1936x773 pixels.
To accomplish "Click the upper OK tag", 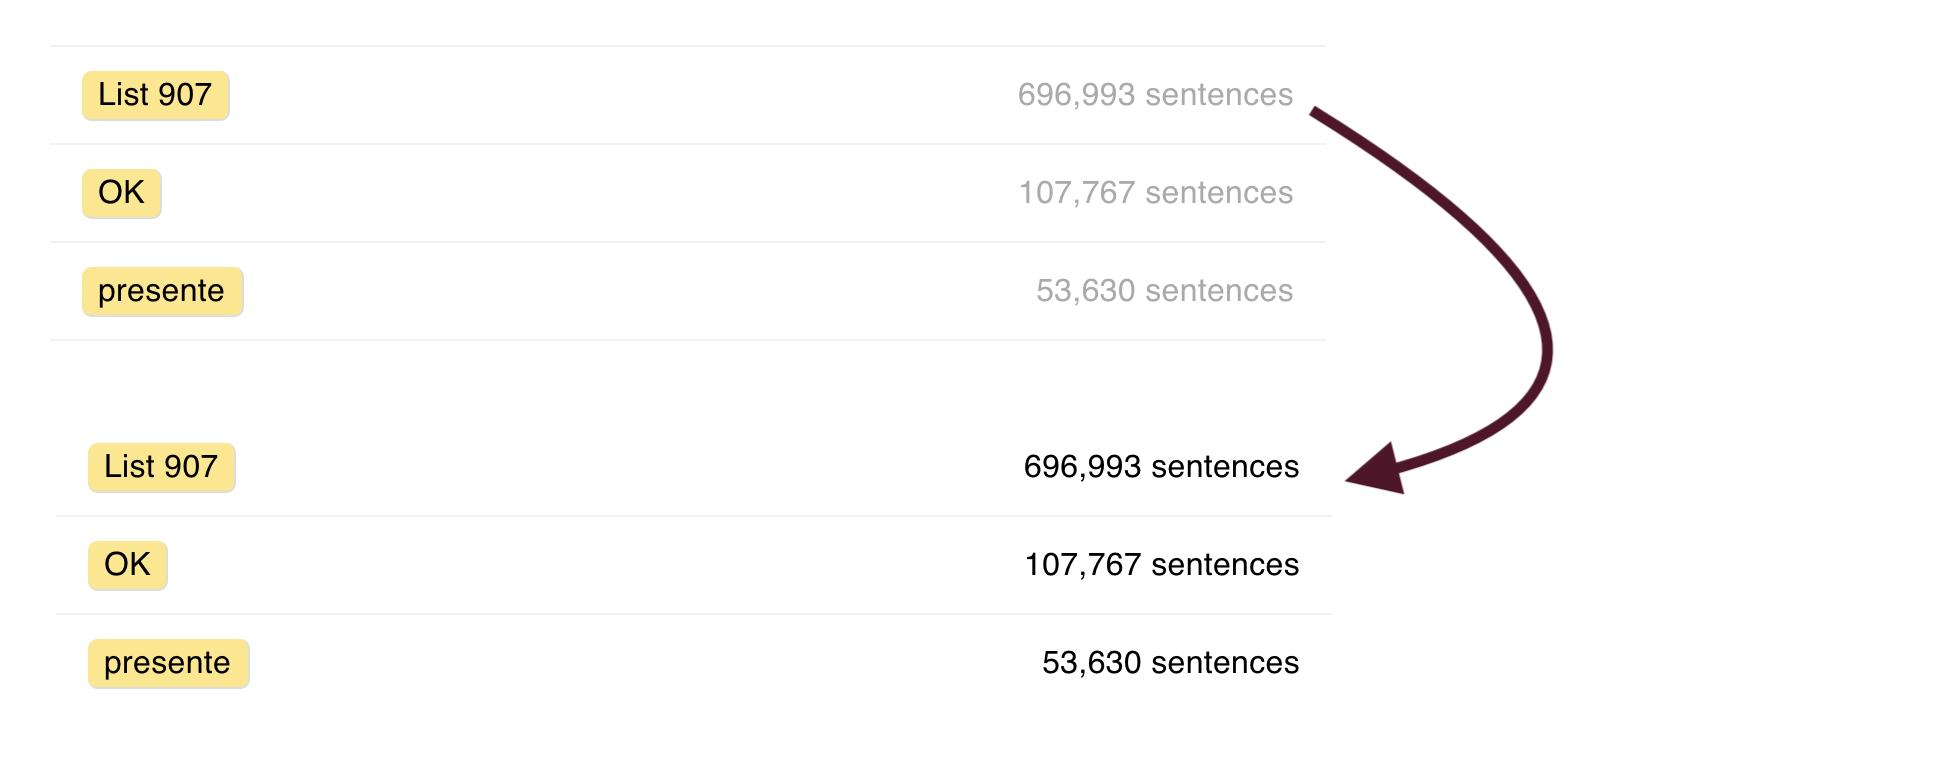I will (x=120, y=193).
